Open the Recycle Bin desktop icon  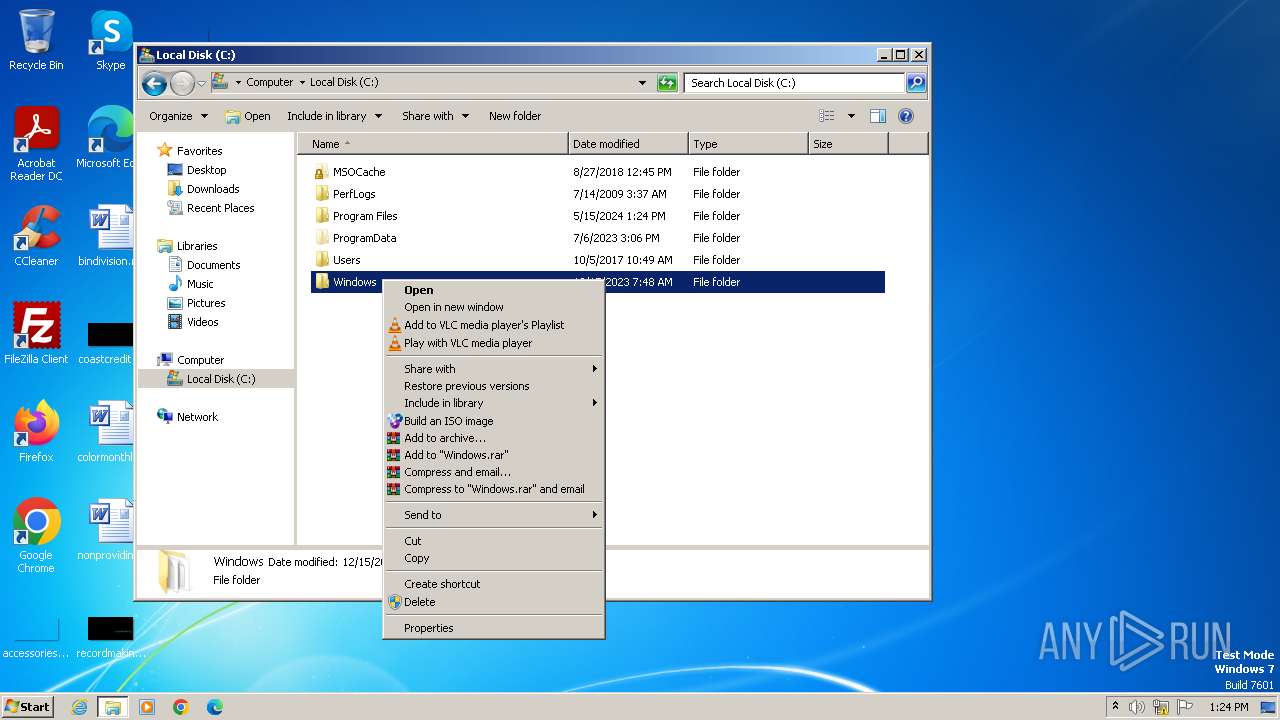click(36, 40)
